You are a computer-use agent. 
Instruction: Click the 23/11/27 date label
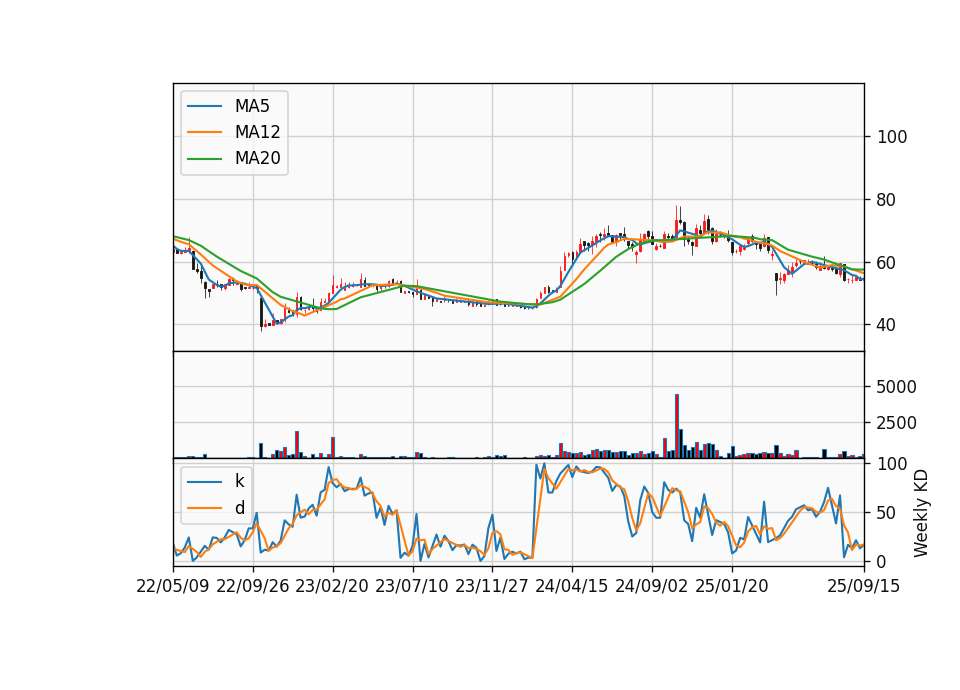click(x=492, y=586)
